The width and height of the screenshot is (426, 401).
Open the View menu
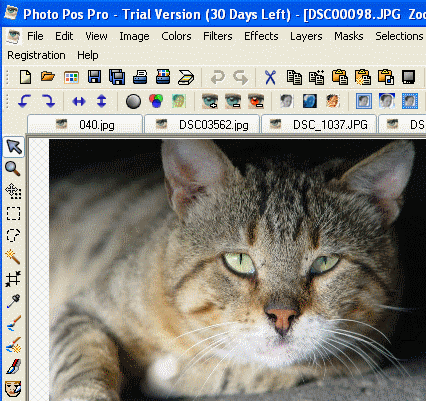point(96,36)
